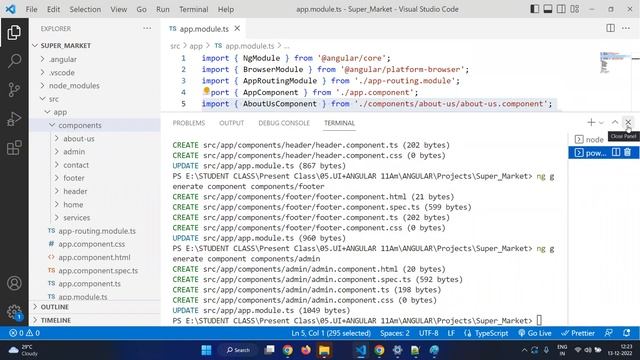The height and width of the screenshot is (360, 640).
Task: Change indentation Spaces: 2
Action: (395, 333)
